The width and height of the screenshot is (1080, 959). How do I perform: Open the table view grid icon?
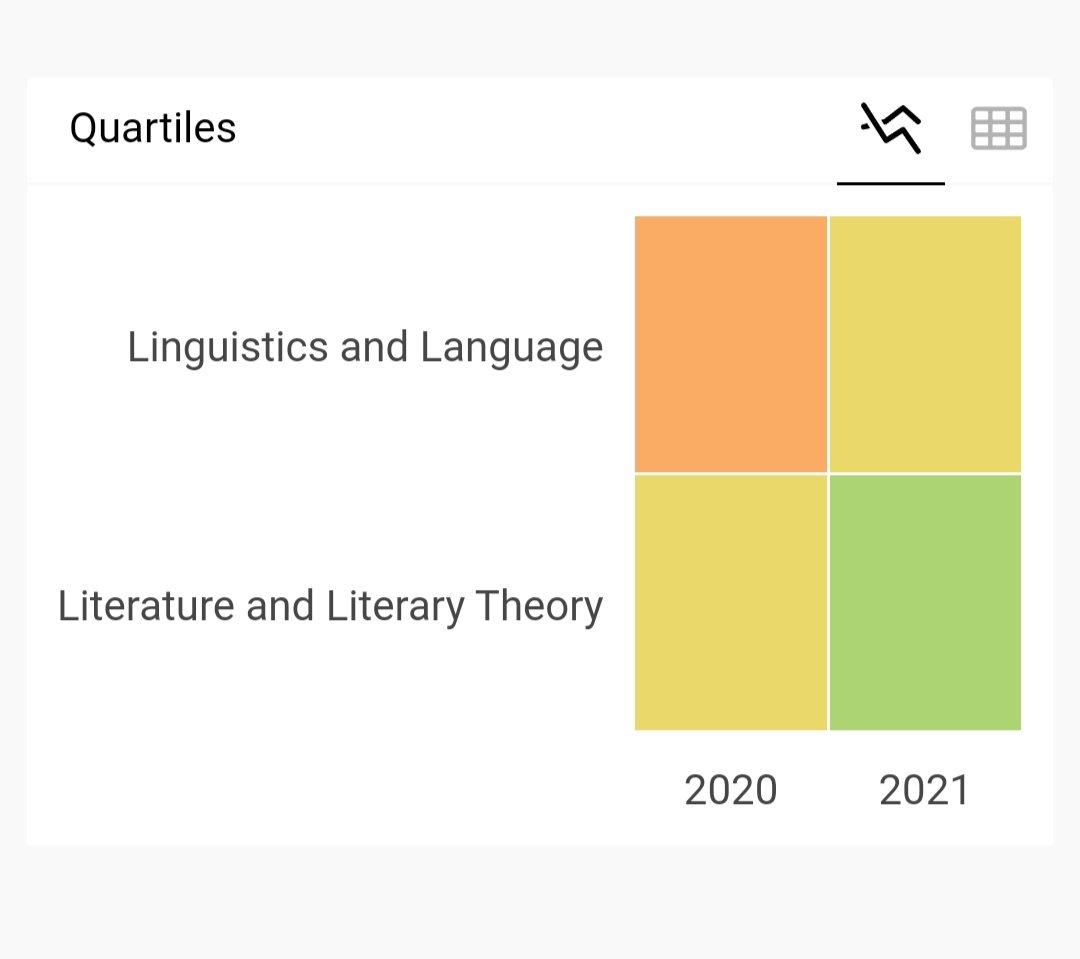999,128
